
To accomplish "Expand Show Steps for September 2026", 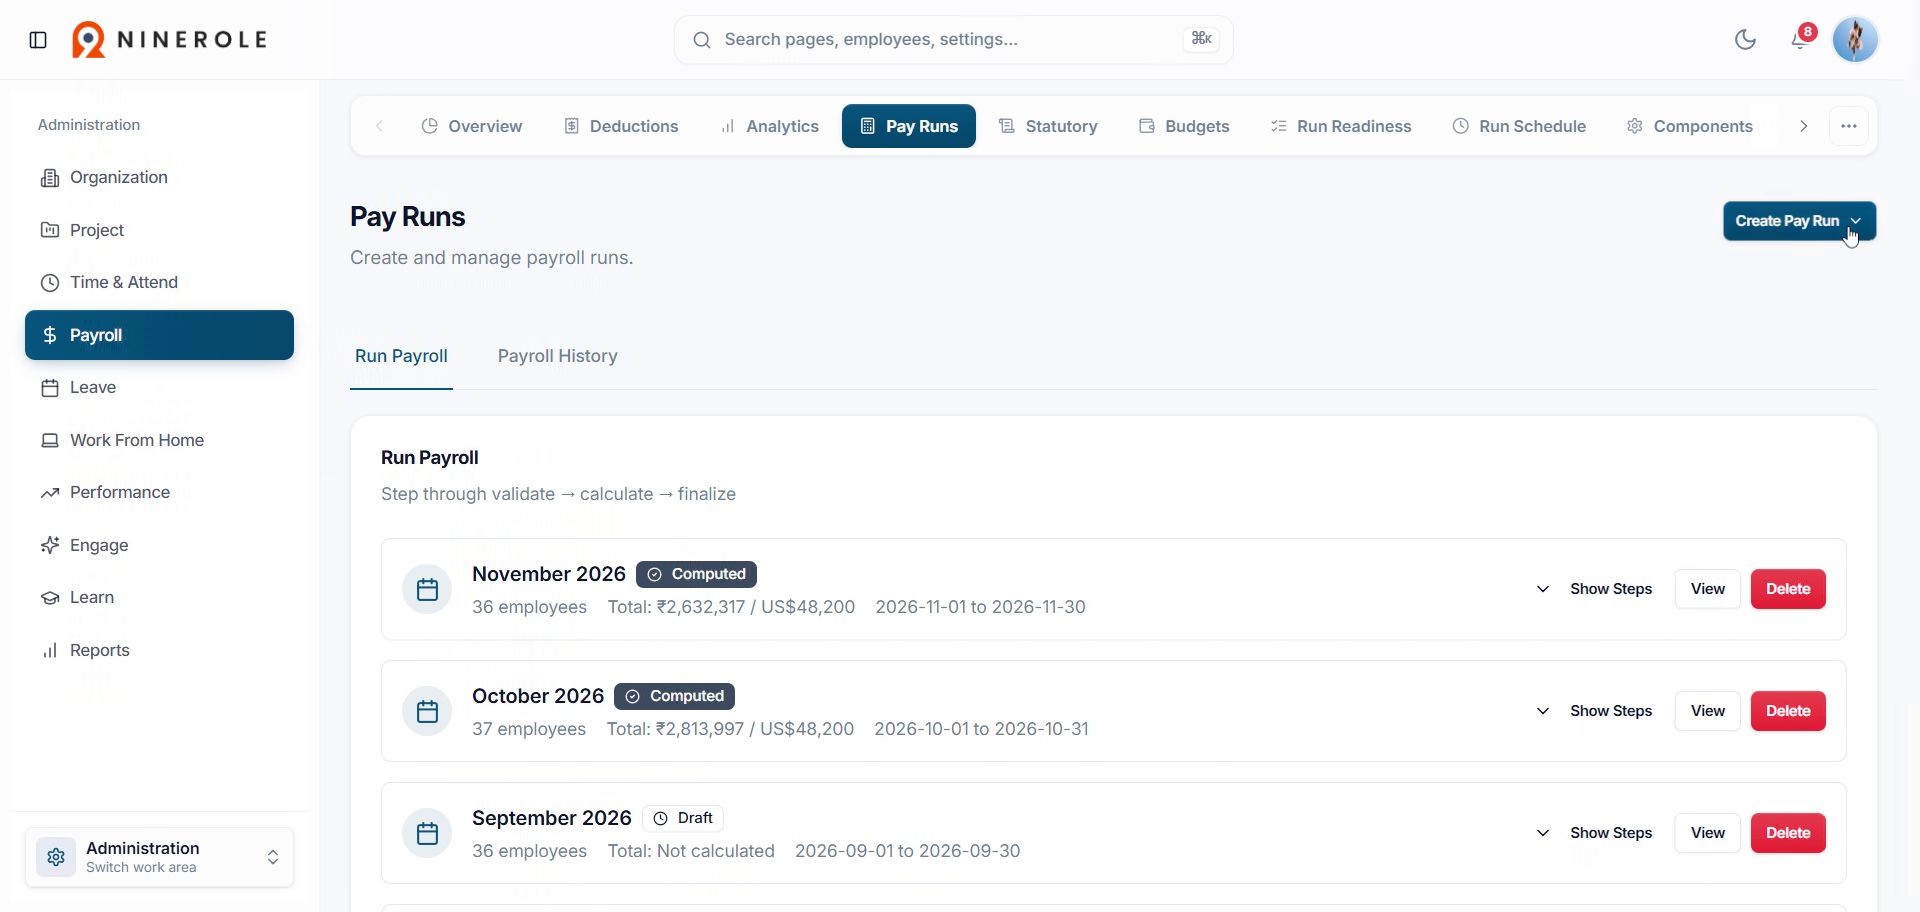I will pos(1594,833).
